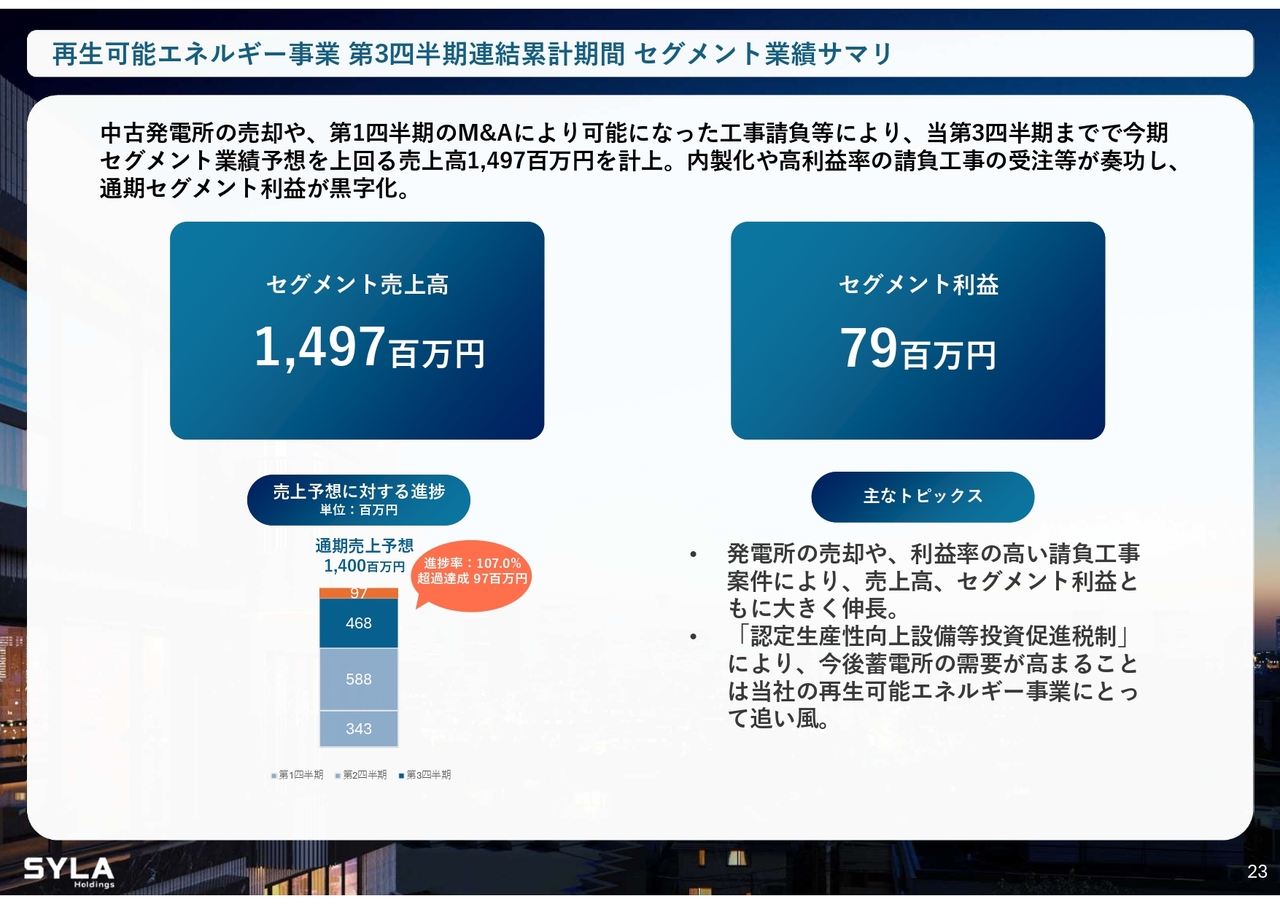Select the 343 bar segment at bottom
Image resolution: width=1280 pixels, height=904 pixels.
359,729
